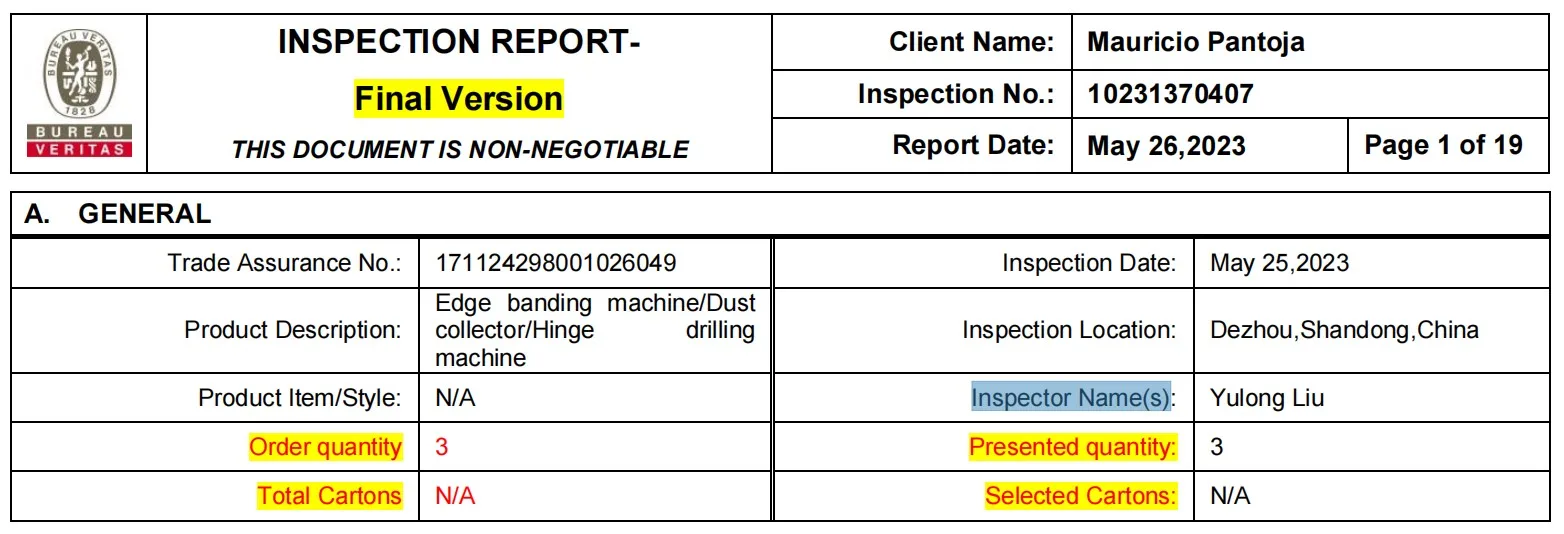Viewport: 1564px width, 534px height.
Task: Click the highlighted Order quantity label
Action: [x=326, y=447]
